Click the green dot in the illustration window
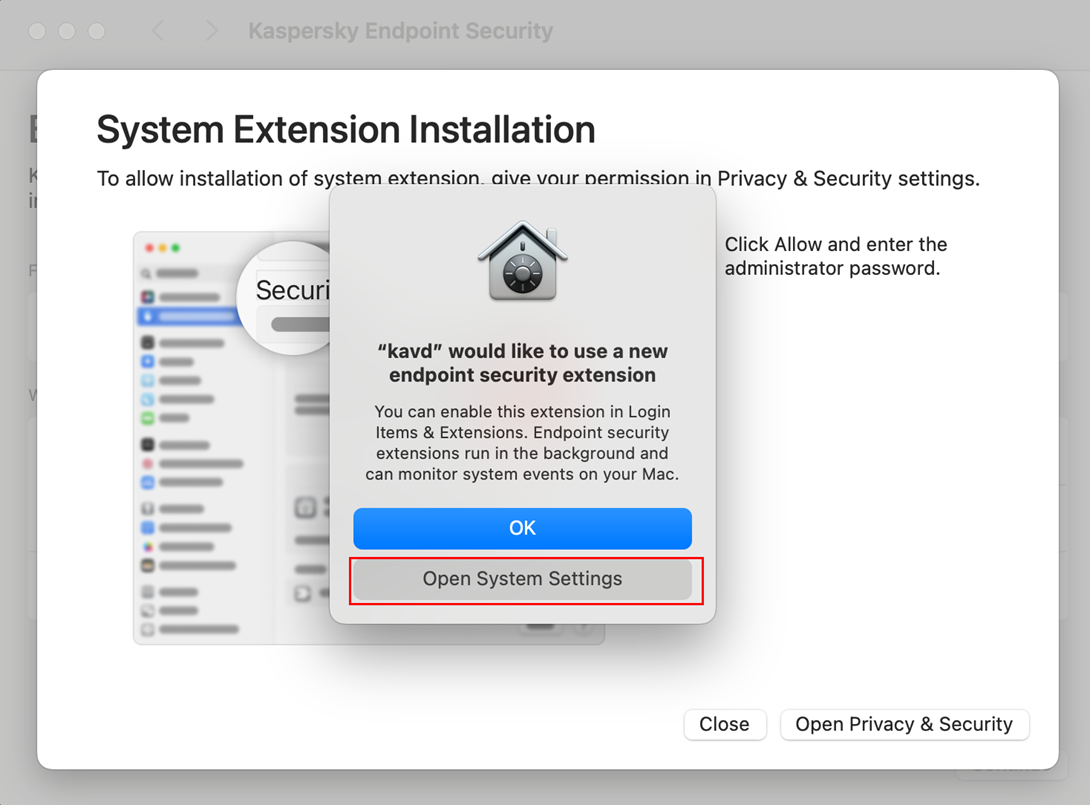Viewport: 1090px width, 805px height. click(175, 248)
